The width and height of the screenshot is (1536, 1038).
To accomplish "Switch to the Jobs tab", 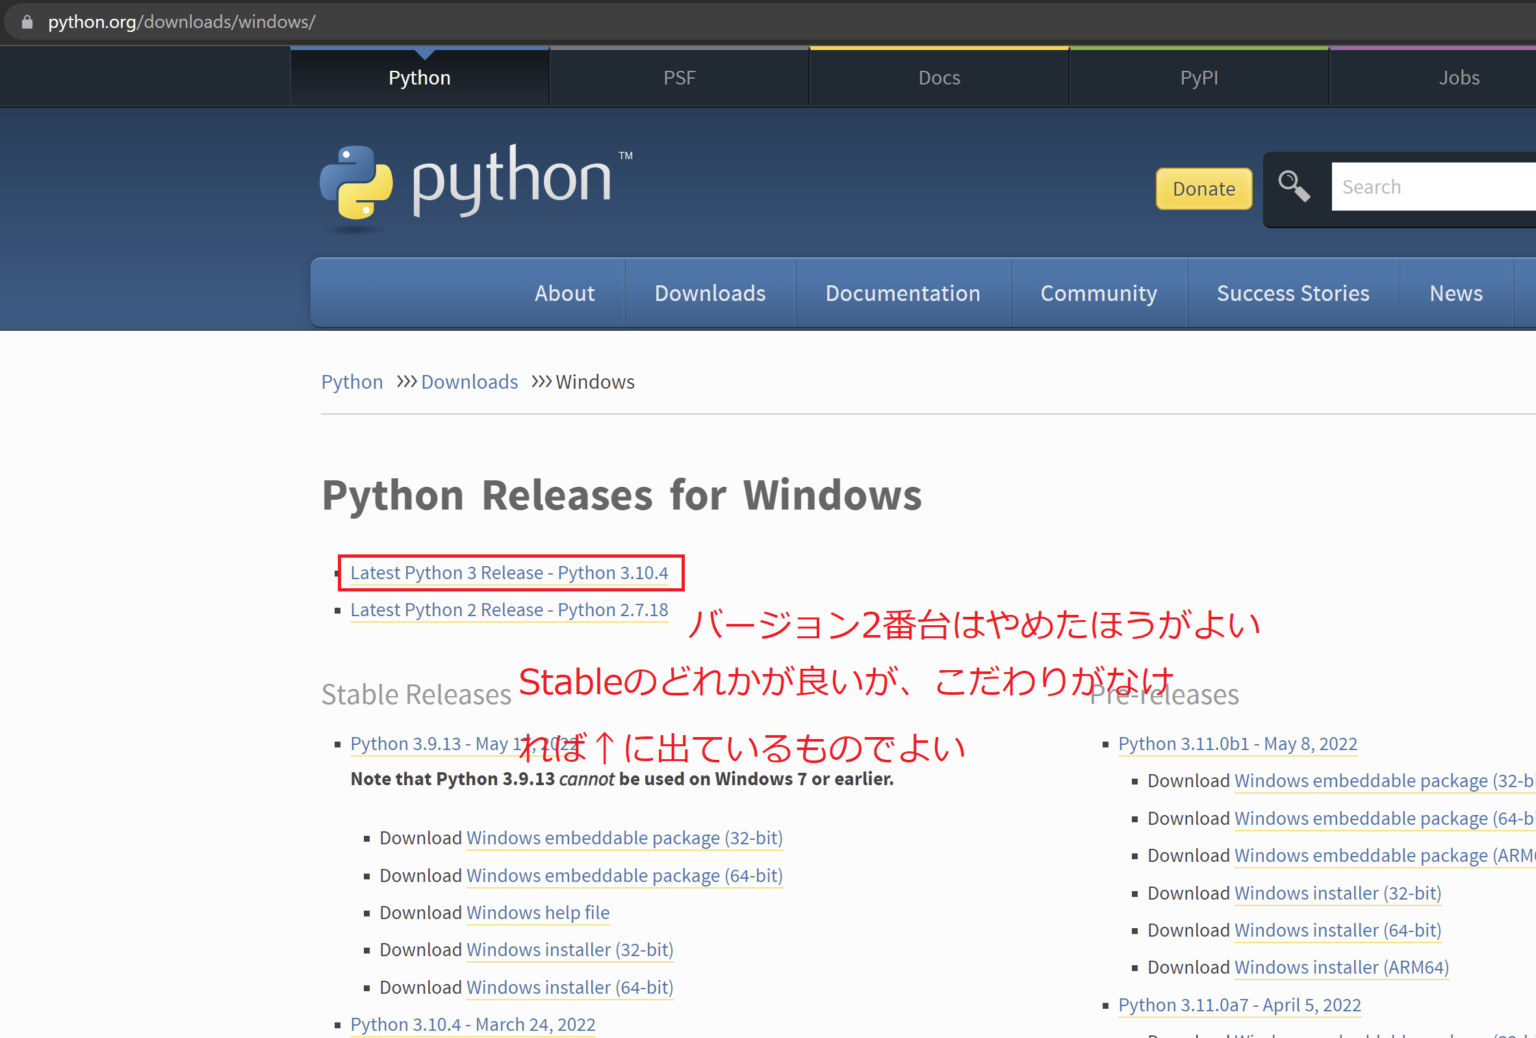I will coord(1459,77).
